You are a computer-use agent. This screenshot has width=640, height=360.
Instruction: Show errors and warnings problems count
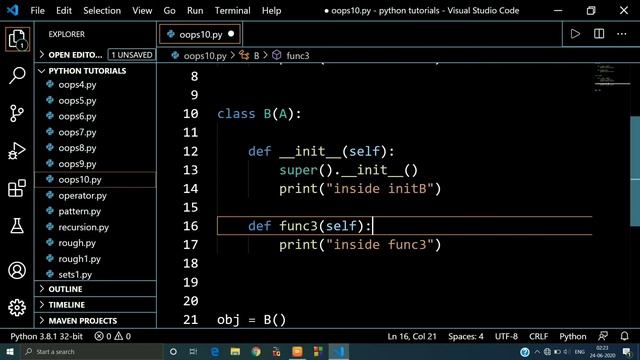[x=113, y=336]
